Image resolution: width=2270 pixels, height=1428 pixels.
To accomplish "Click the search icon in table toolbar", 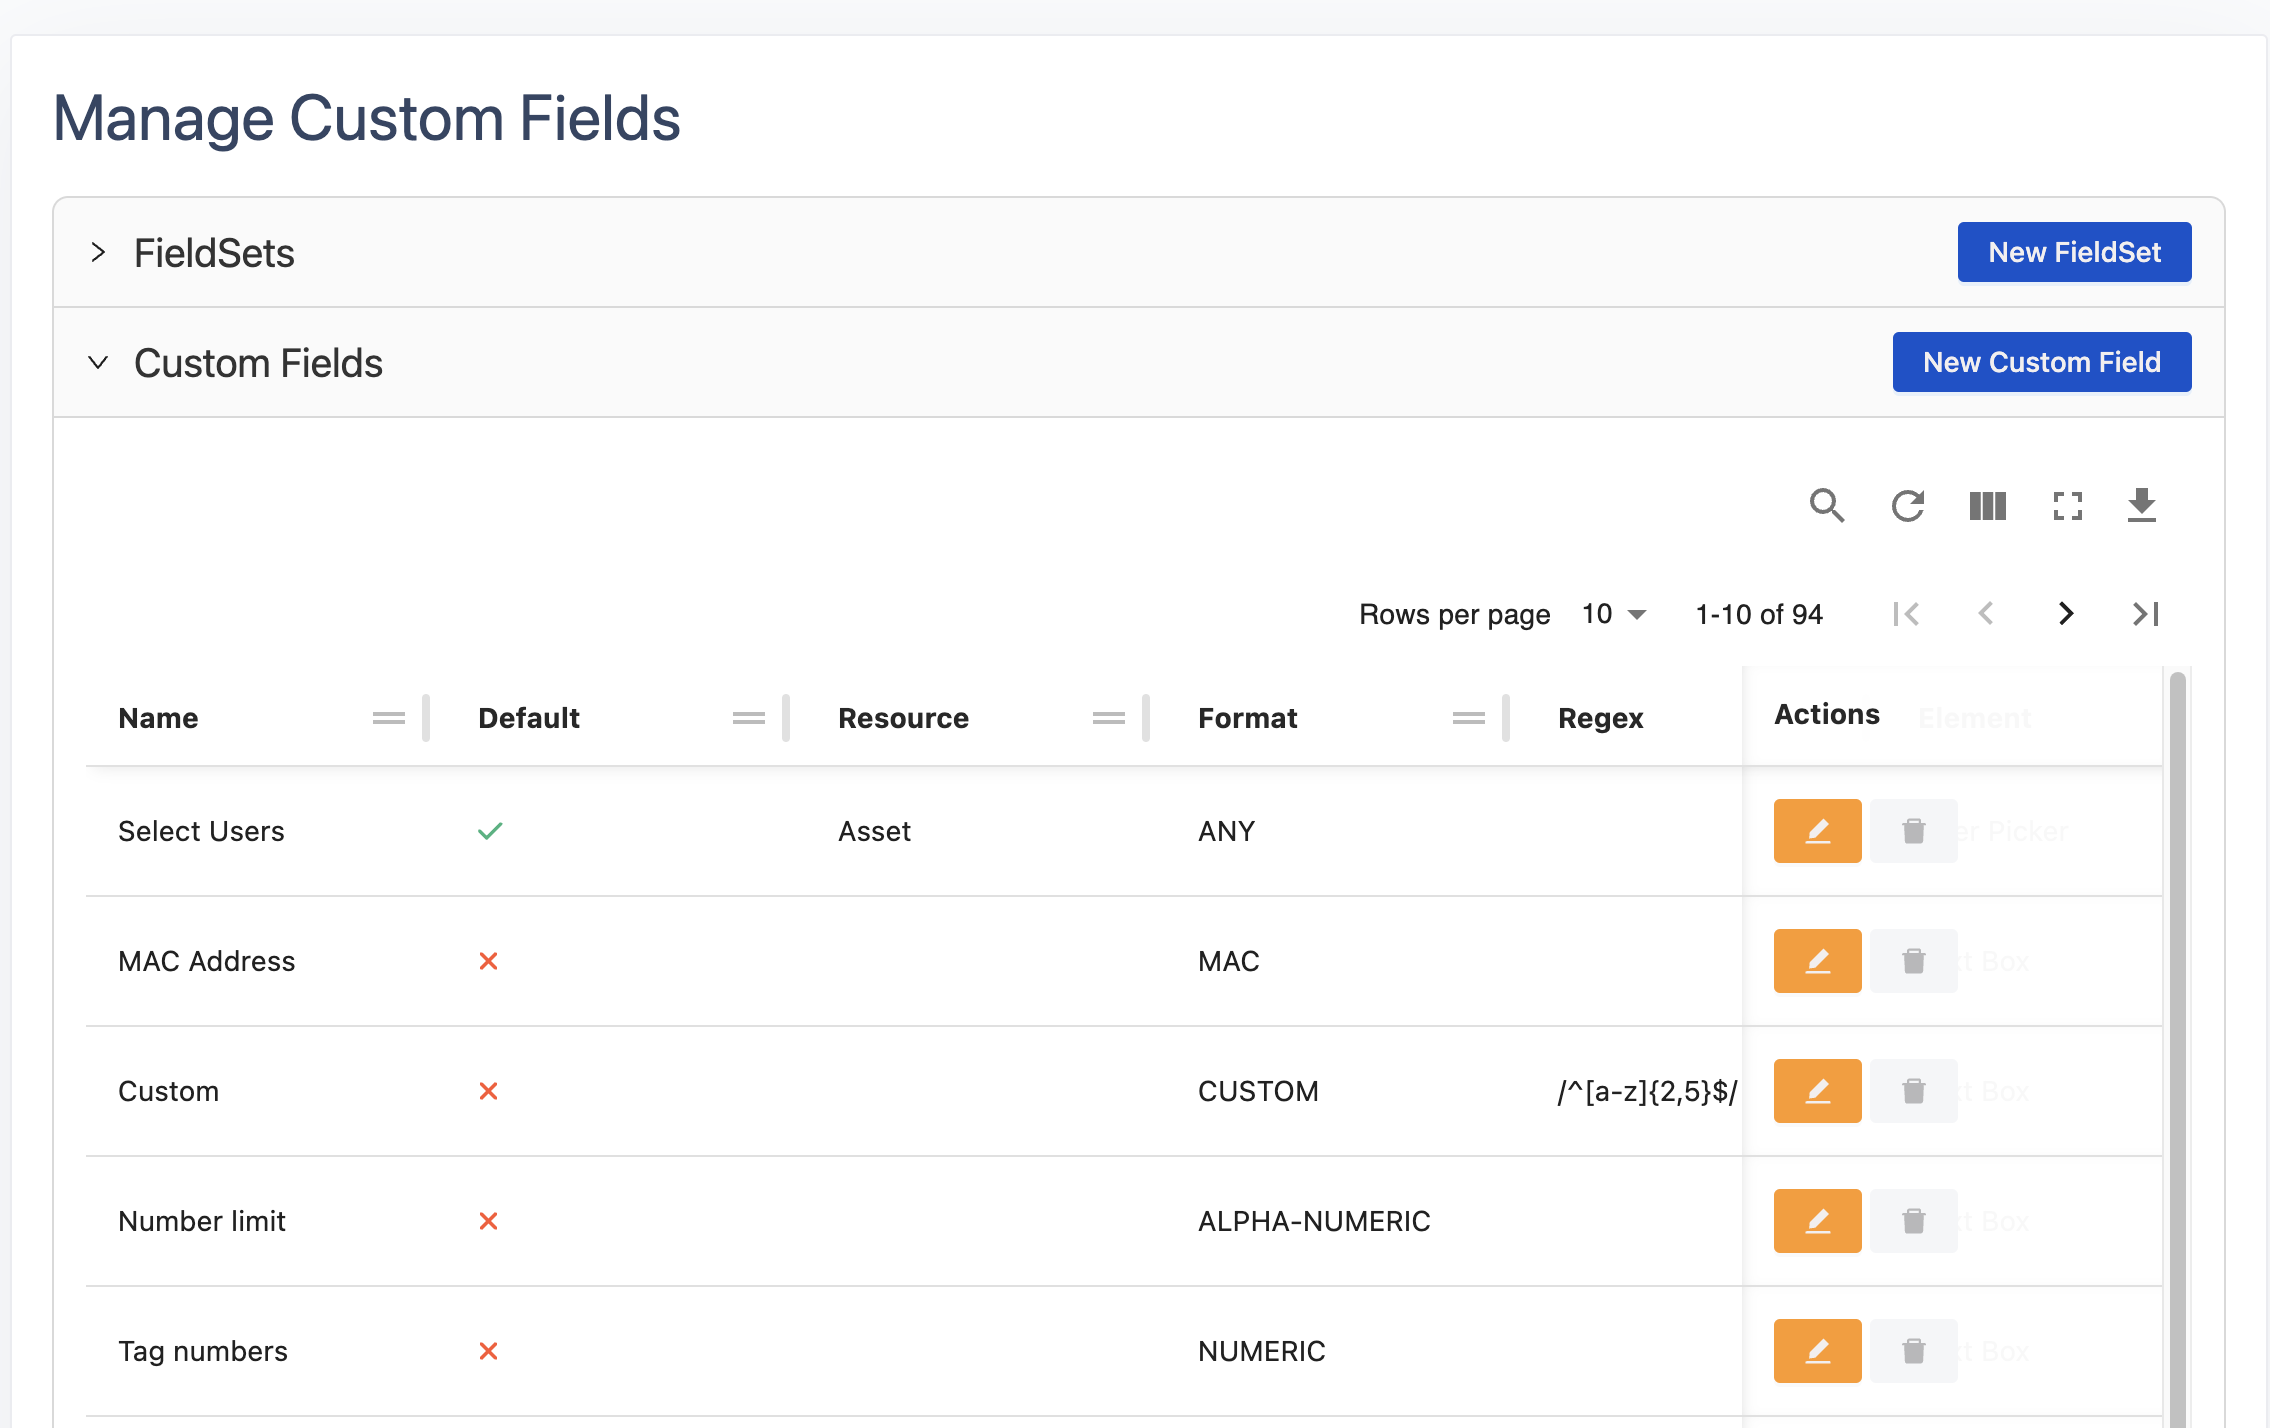I will pos(1826,506).
